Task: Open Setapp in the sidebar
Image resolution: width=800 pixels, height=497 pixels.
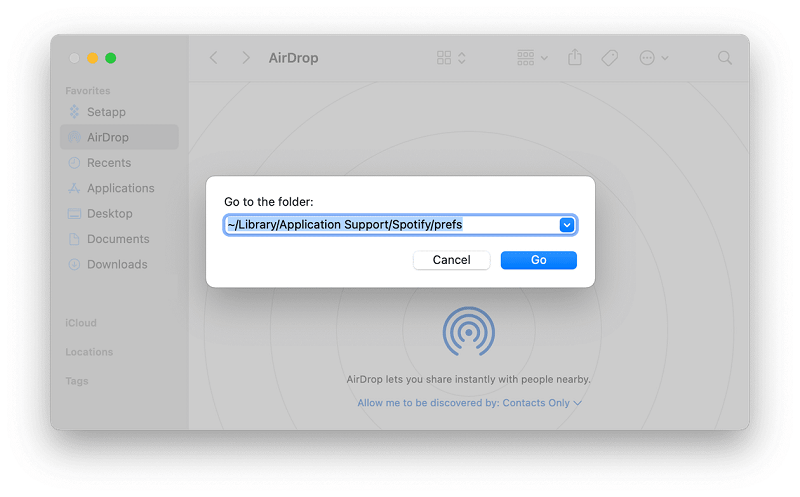Action: point(119,112)
